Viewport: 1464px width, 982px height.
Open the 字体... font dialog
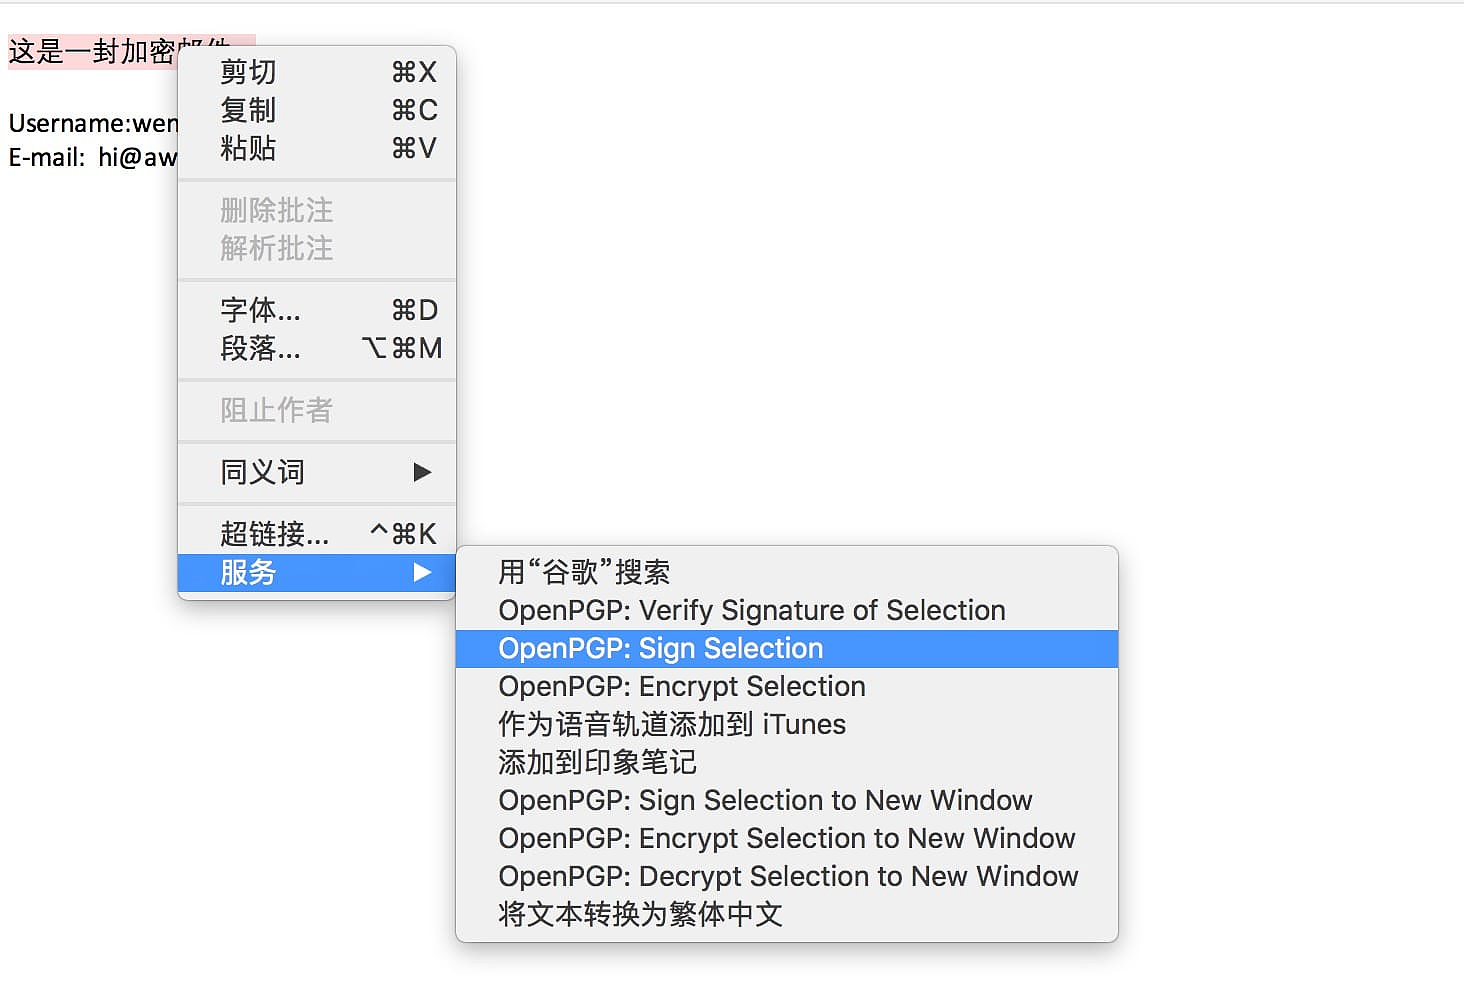[316, 310]
